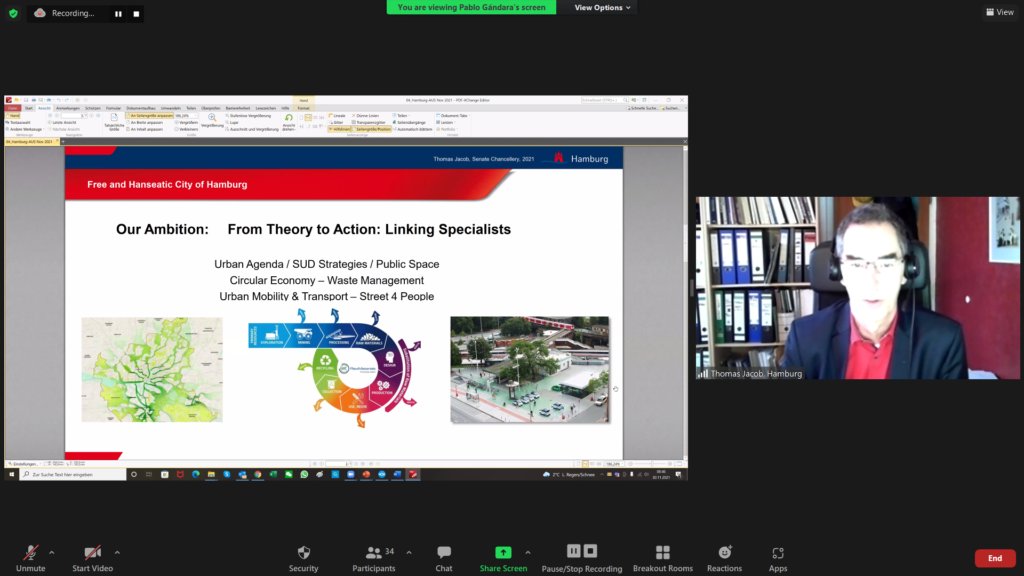Expand the arrow next to Share Screen
This screenshot has height=576, width=1024.
point(528,551)
